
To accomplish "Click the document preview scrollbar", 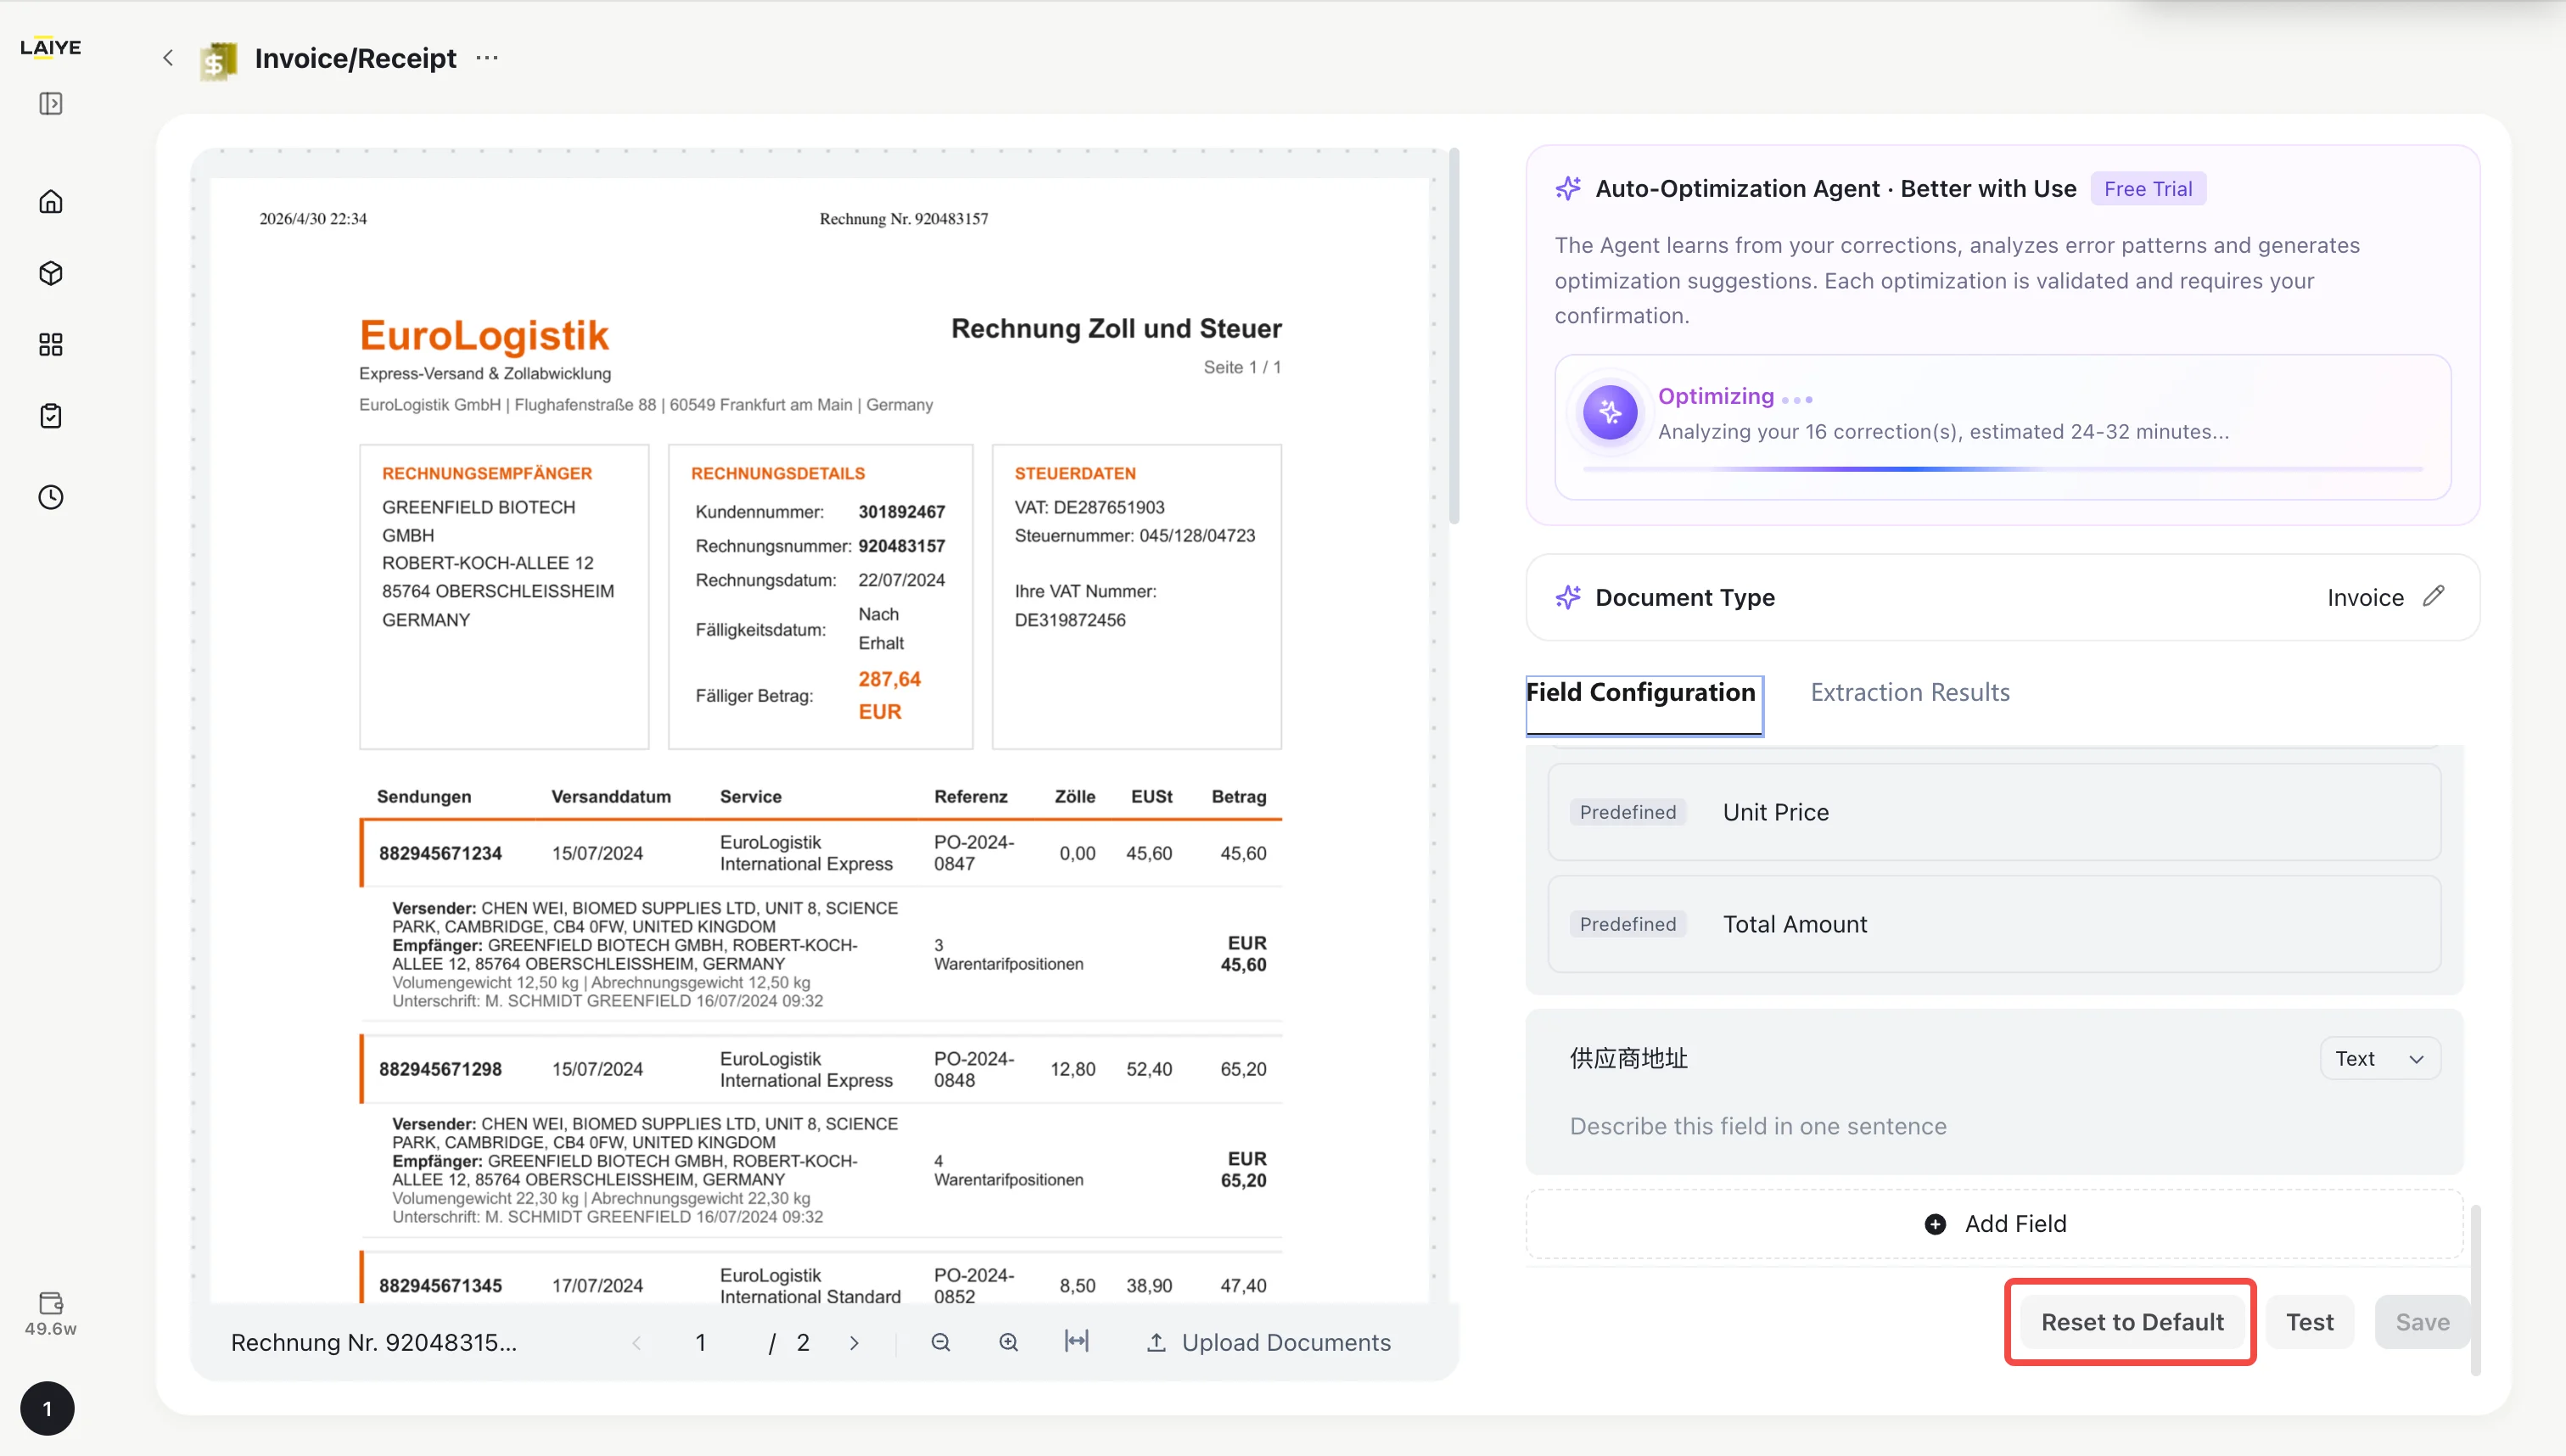I will tap(1455, 336).
